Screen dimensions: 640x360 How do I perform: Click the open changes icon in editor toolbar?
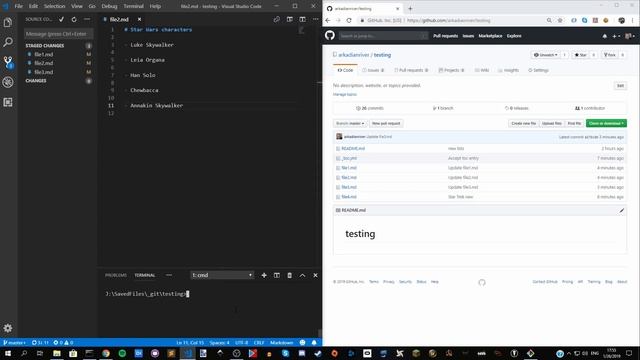point(277,19)
